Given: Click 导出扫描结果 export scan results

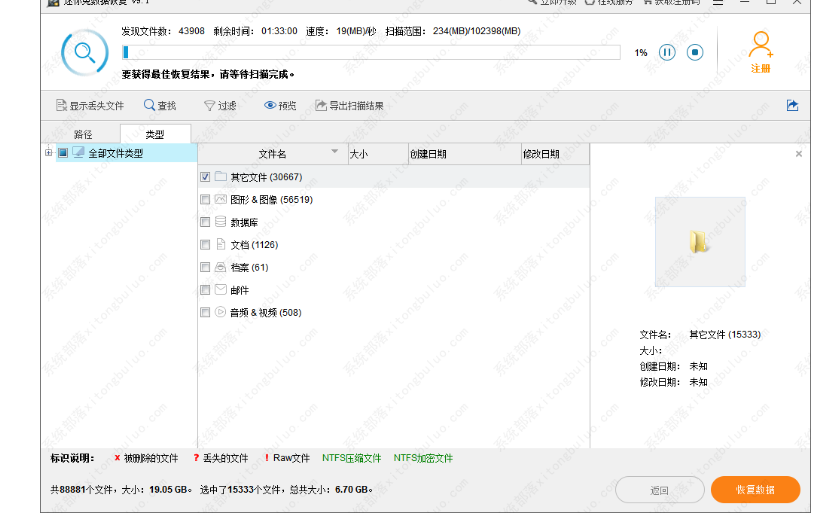Looking at the screenshot, I should click(x=349, y=105).
